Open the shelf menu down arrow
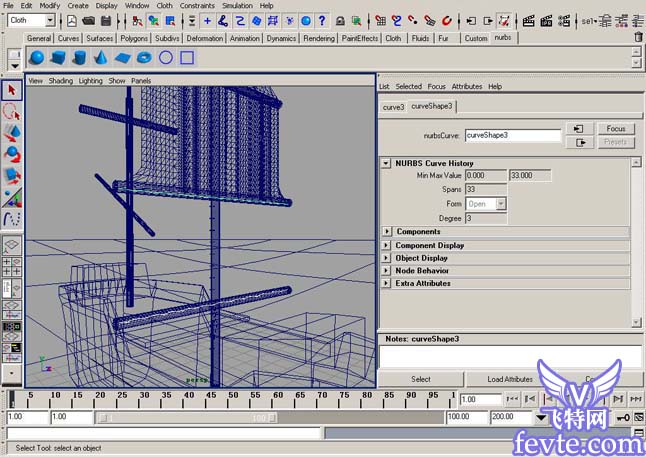The image size is (646, 457). tap(14, 66)
